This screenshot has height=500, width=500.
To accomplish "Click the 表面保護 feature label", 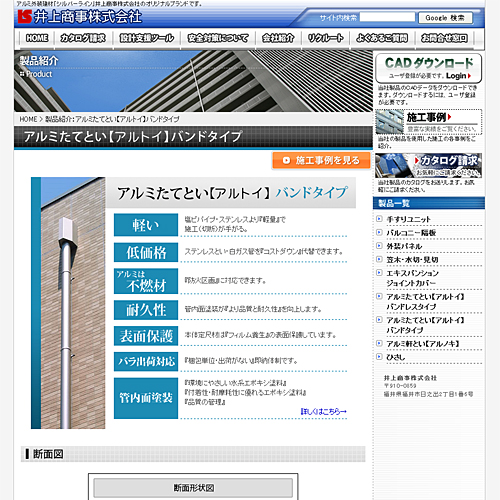I will coord(146,336).
